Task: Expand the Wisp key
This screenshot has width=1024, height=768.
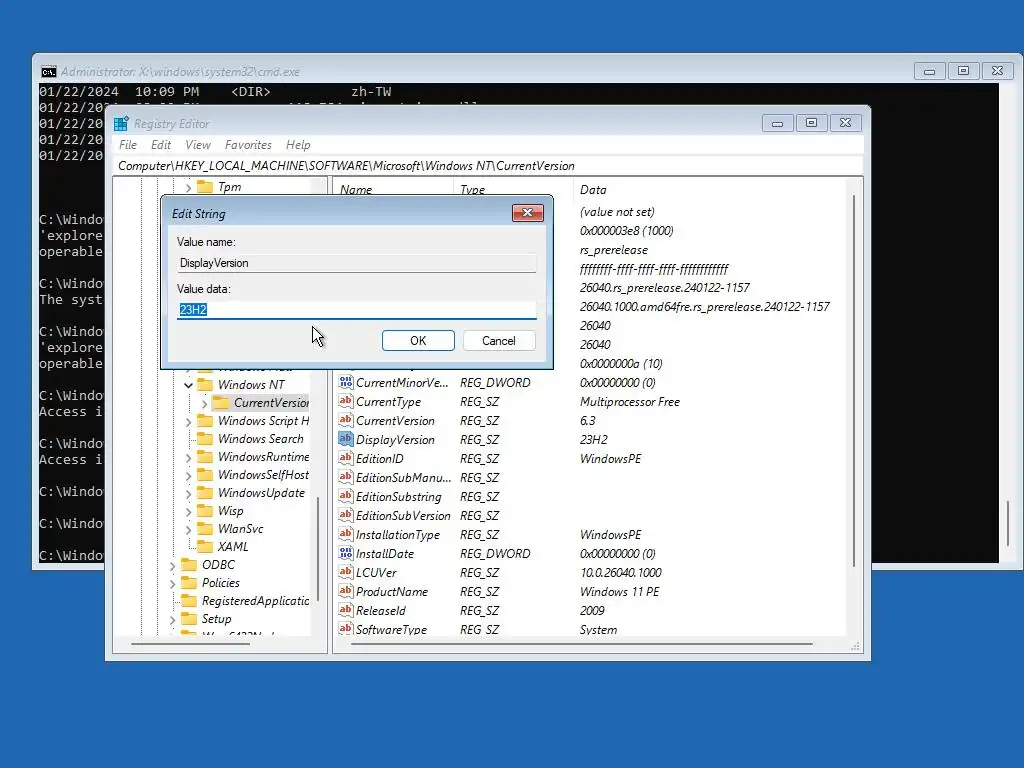Action: coord(188,511)
